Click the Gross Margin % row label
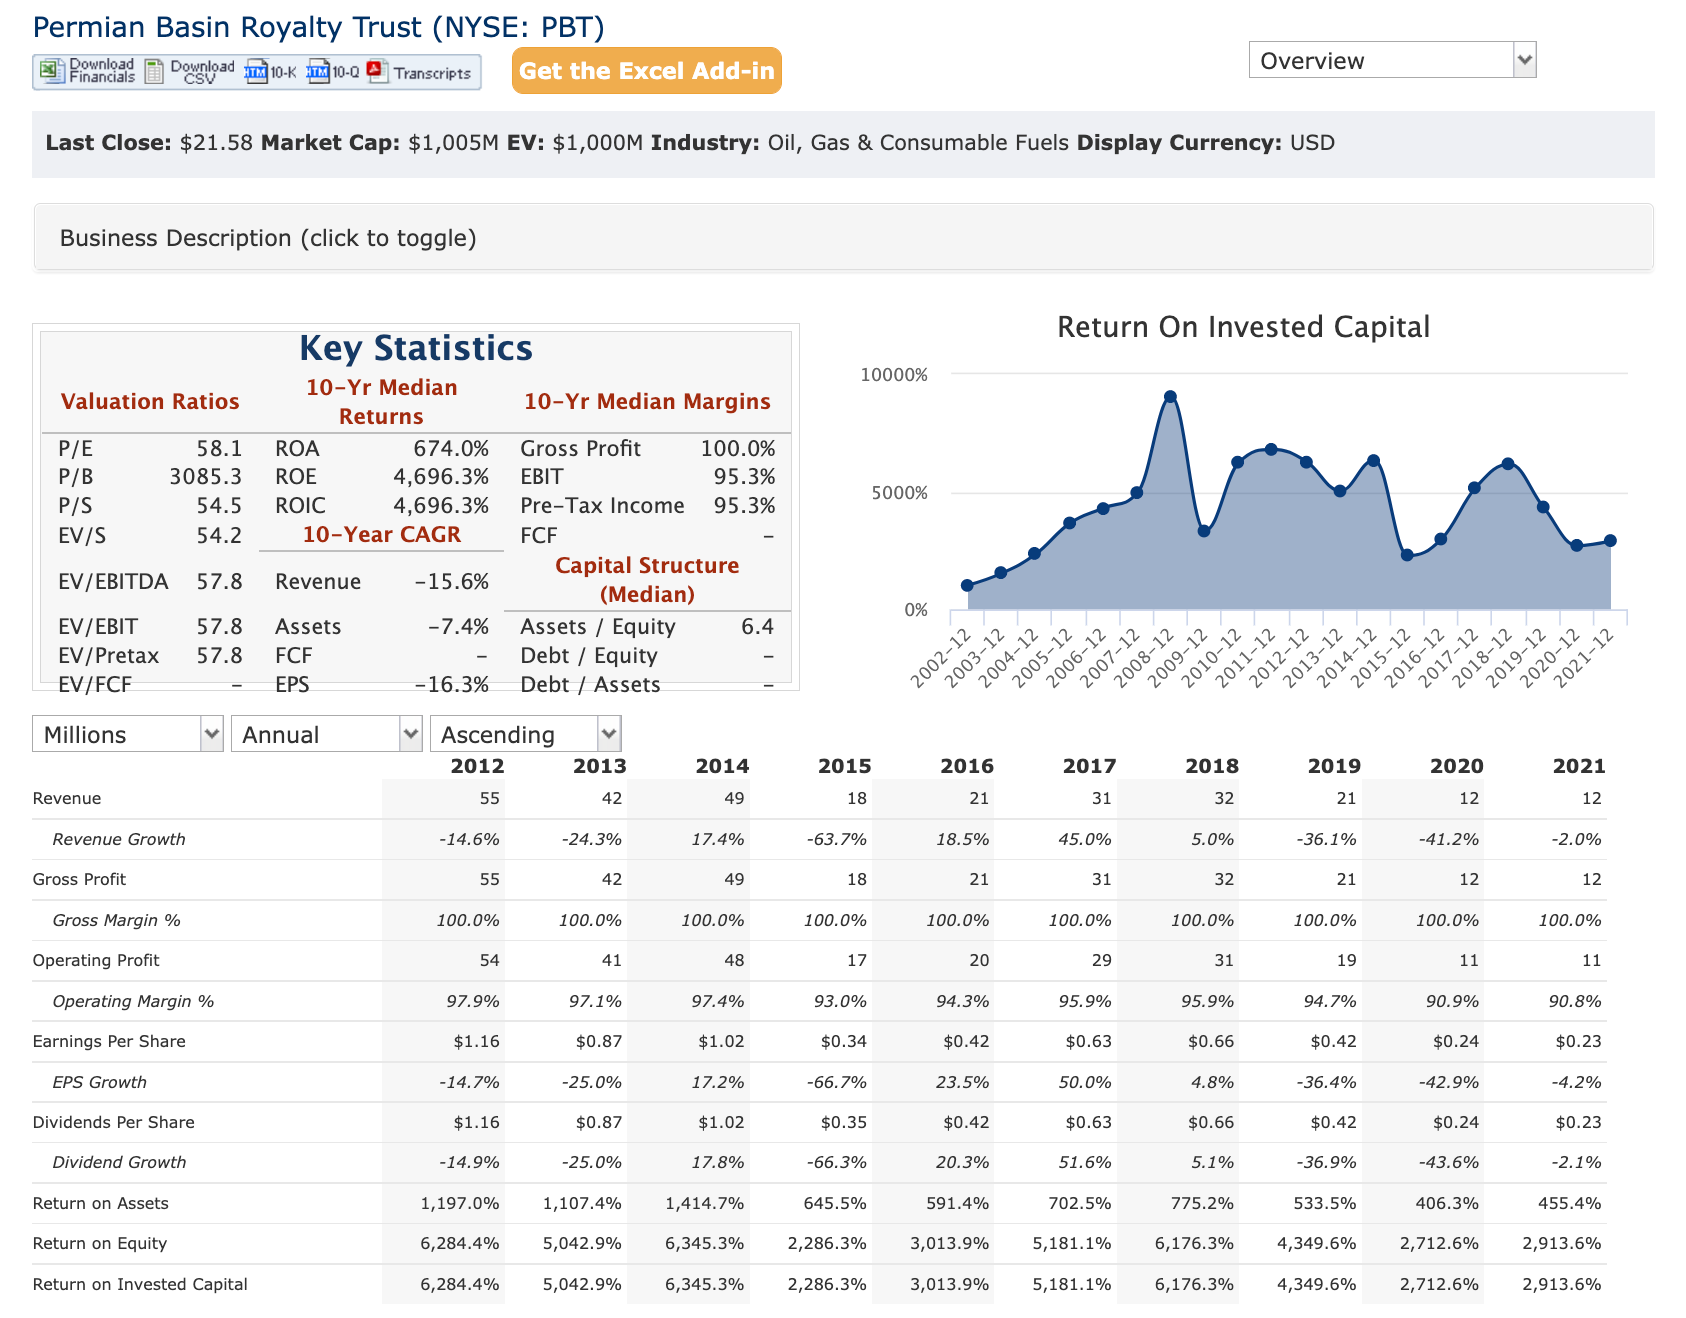The image size is (1686, 1318). [116, 920]
